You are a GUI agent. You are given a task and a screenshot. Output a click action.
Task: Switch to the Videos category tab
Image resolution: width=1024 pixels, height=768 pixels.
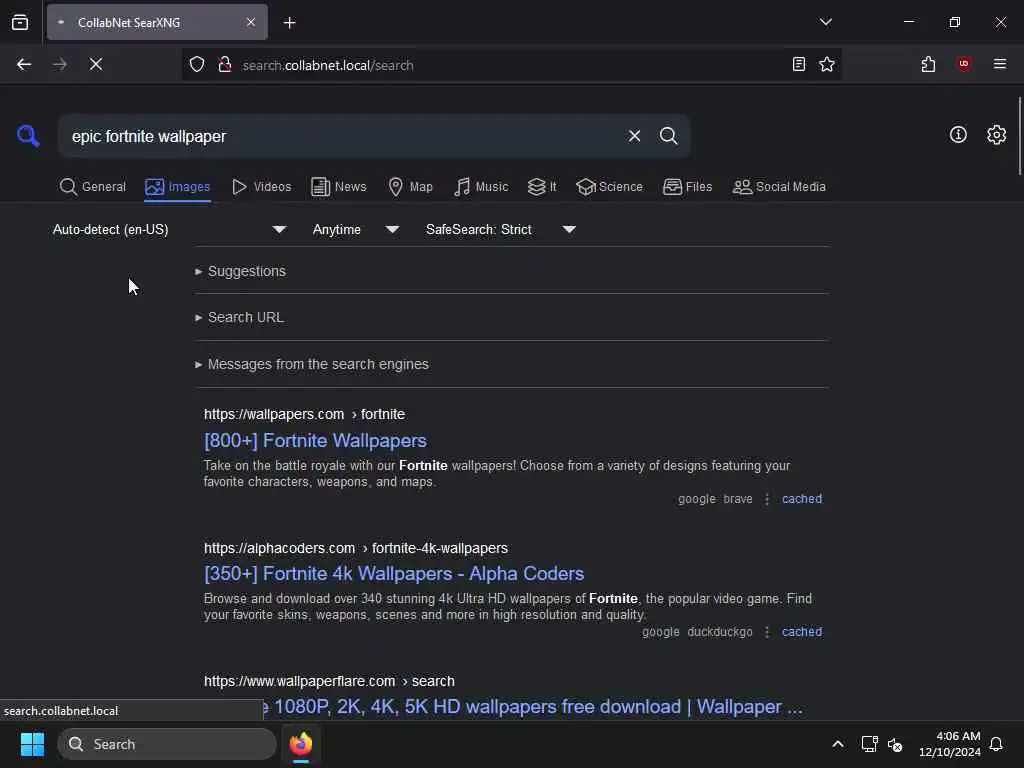tap(261, 187)
